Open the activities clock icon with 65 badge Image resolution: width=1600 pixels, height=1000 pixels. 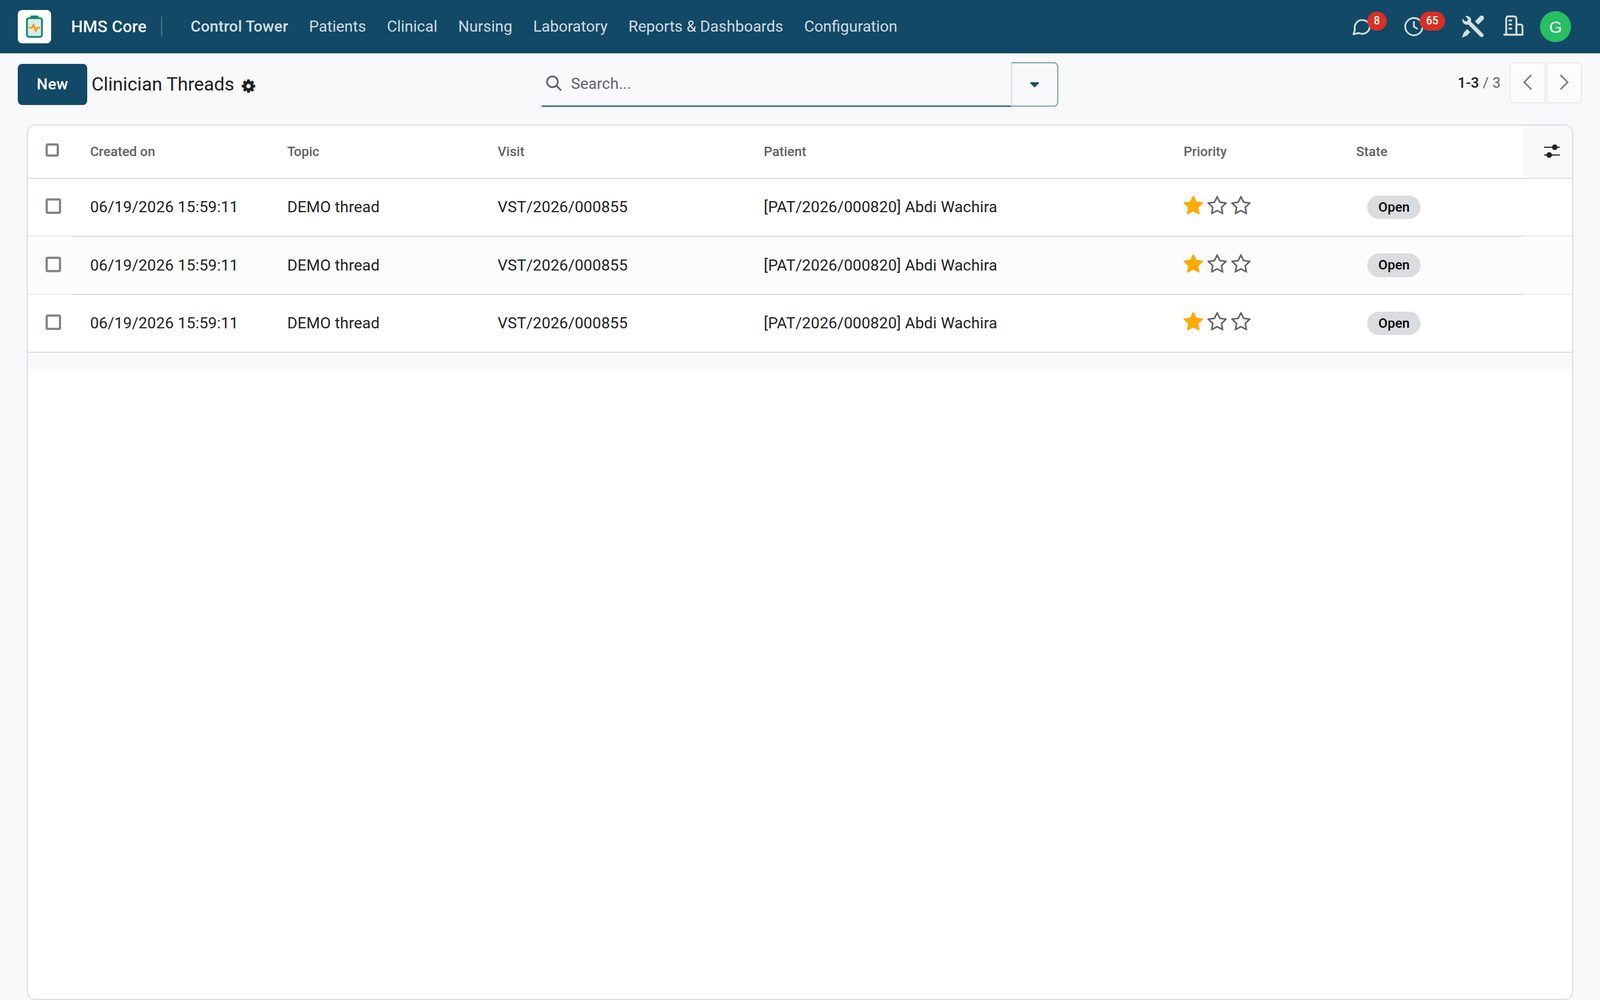tap(1413, 27)
